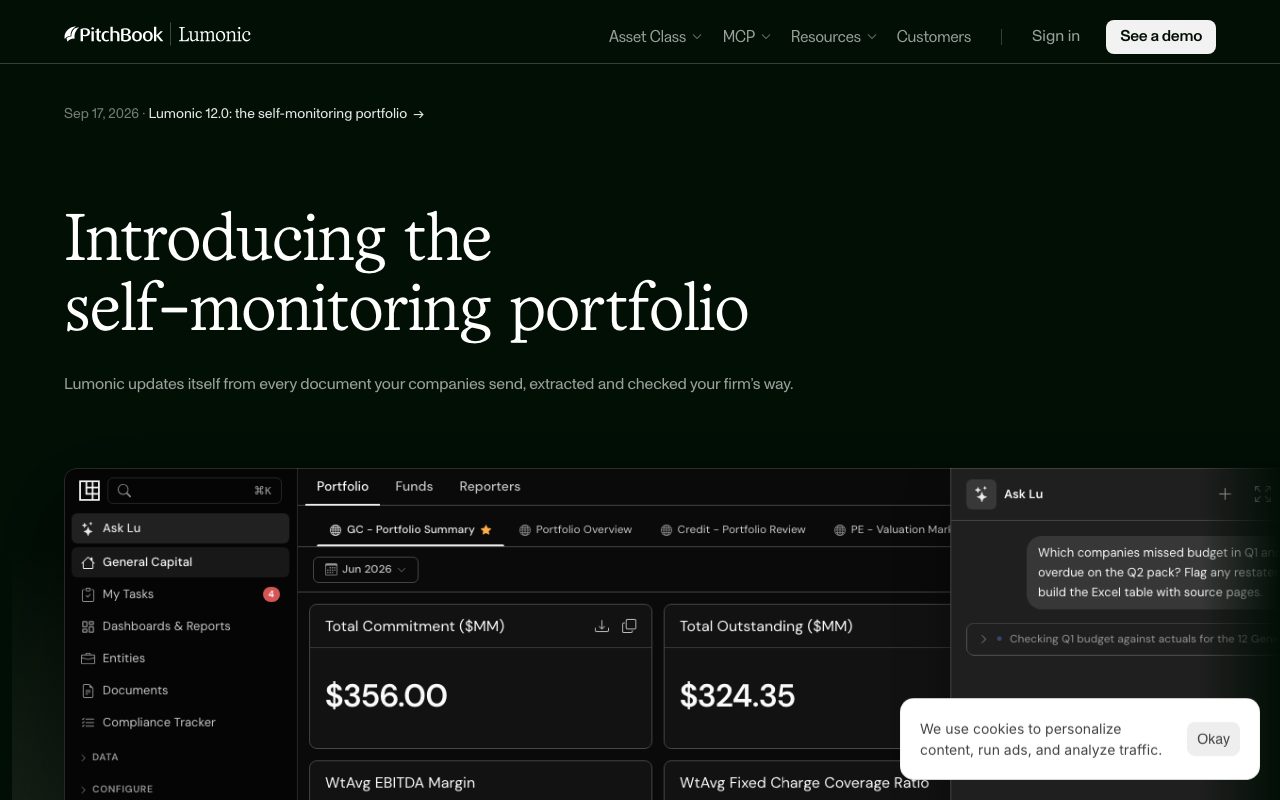
Task: Click the $356.00 Total Commitment value
Action: pos(386,695)
